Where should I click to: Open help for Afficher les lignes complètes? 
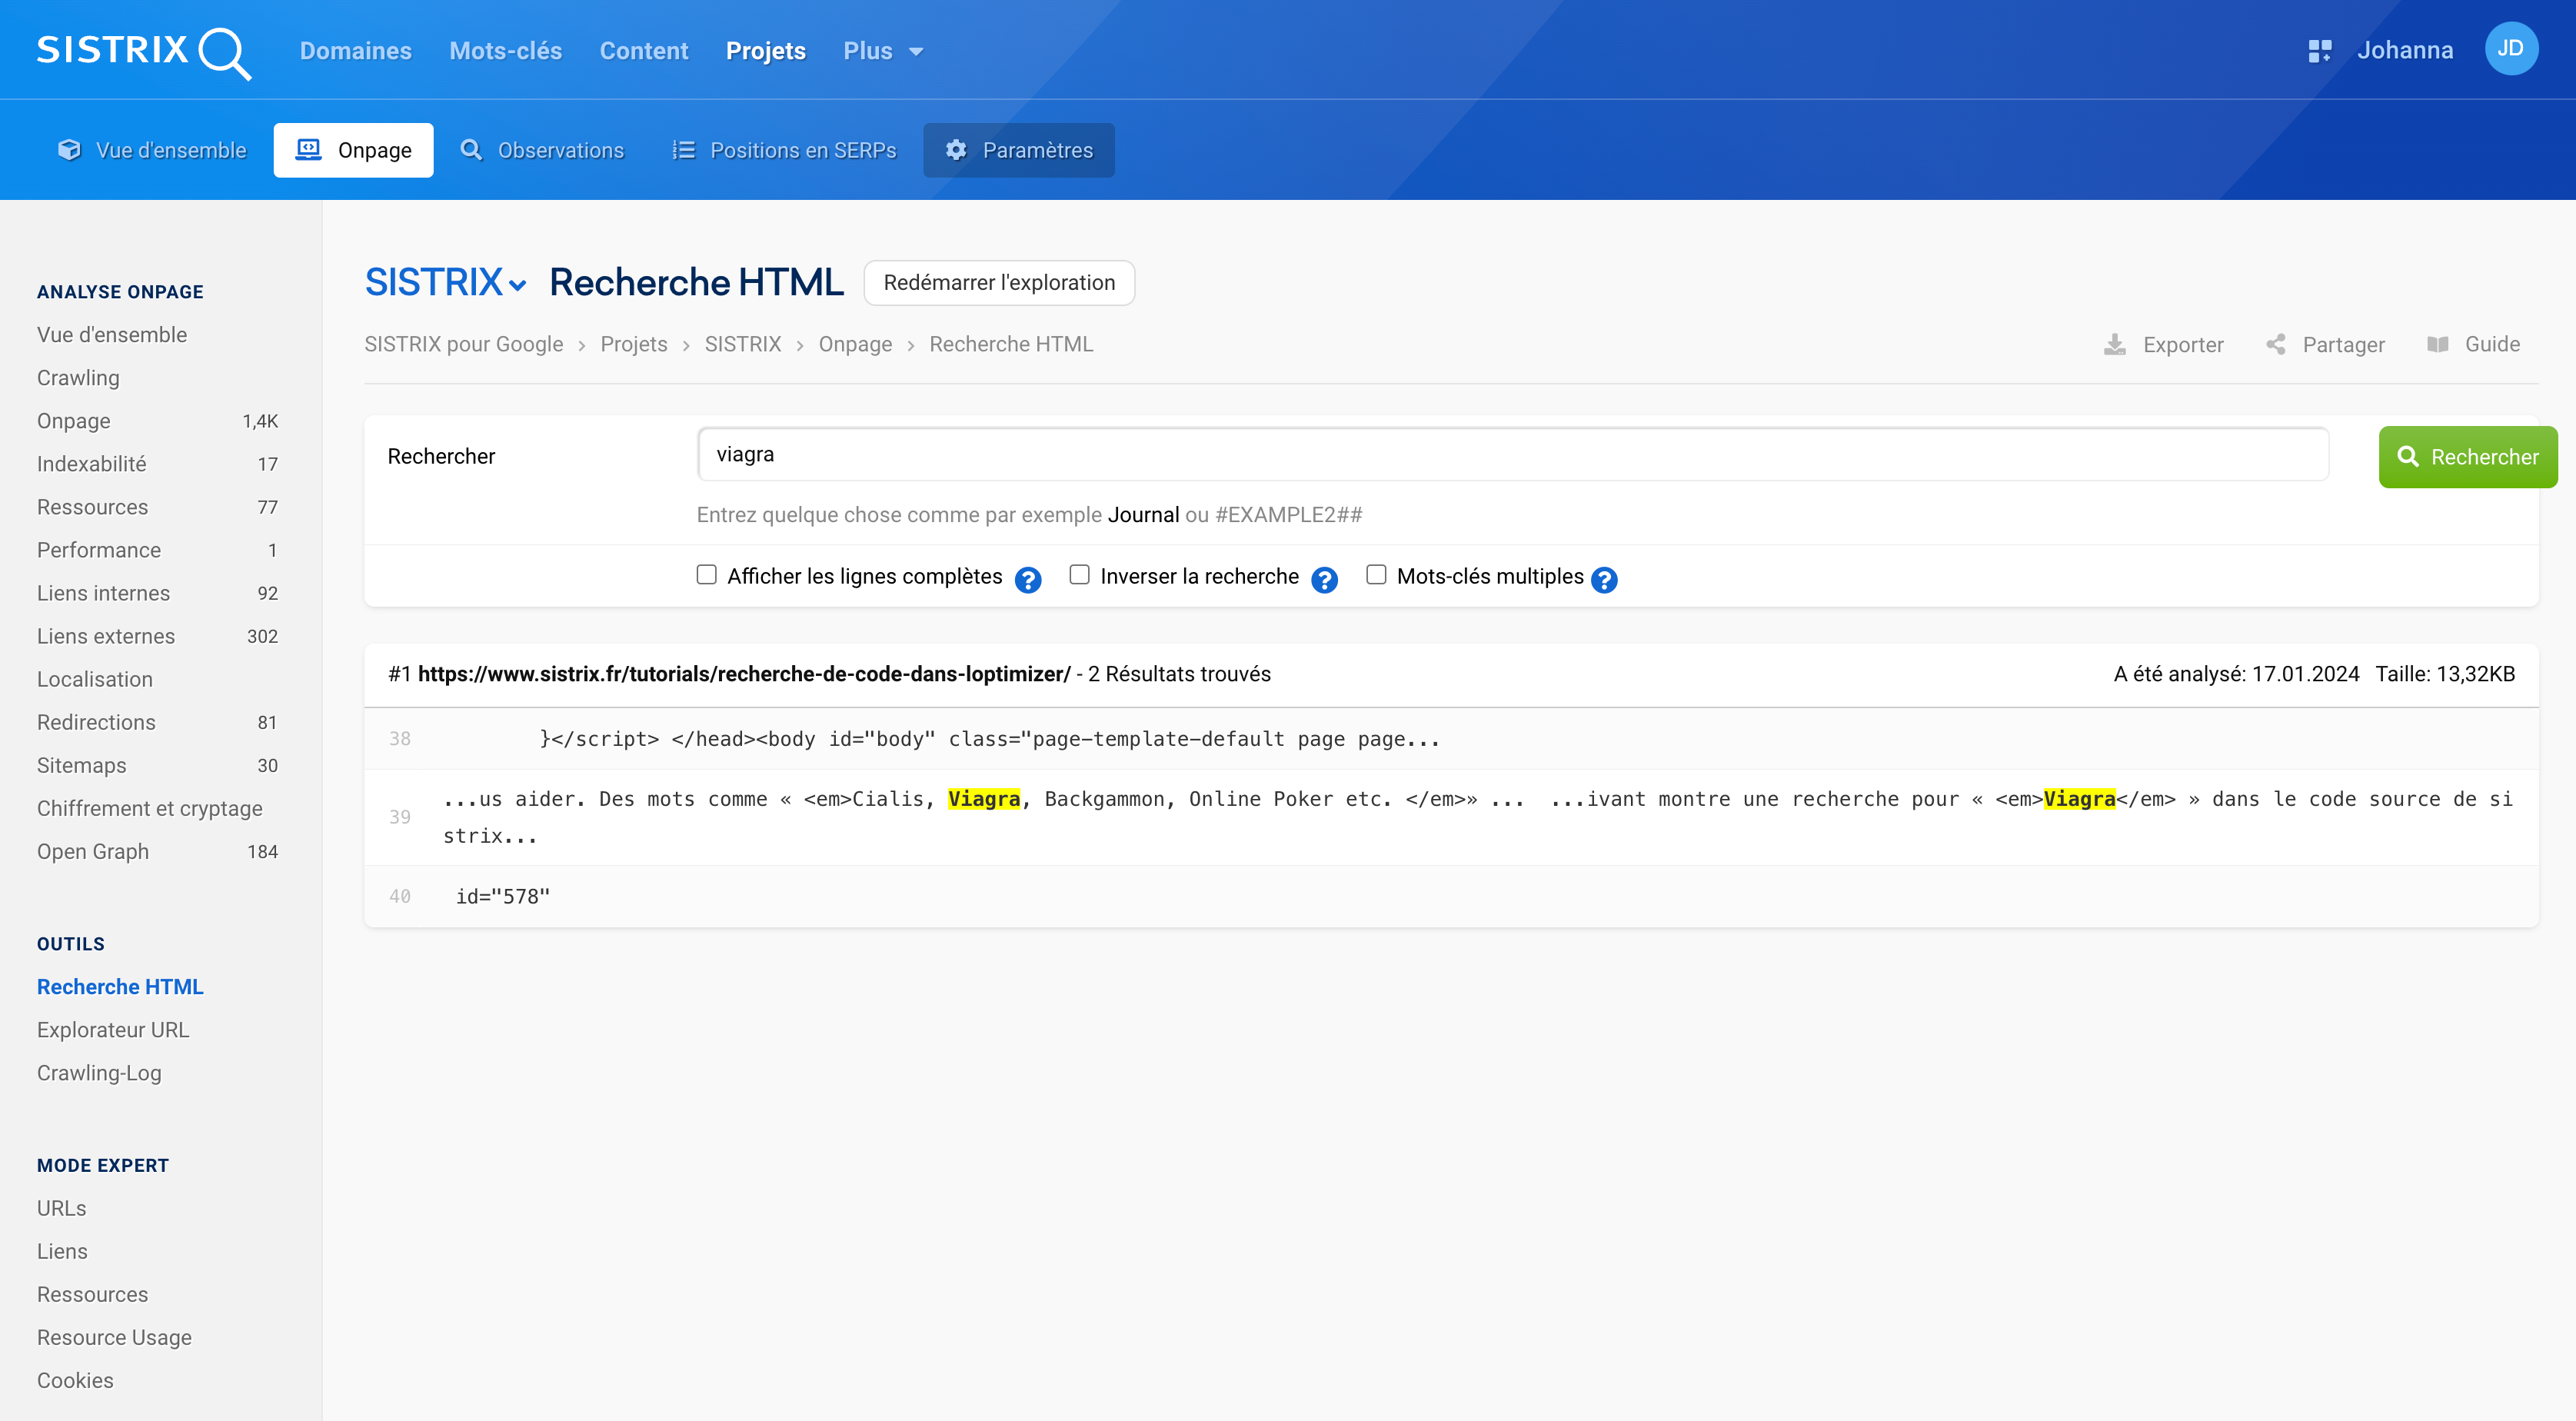[1028, 580]
